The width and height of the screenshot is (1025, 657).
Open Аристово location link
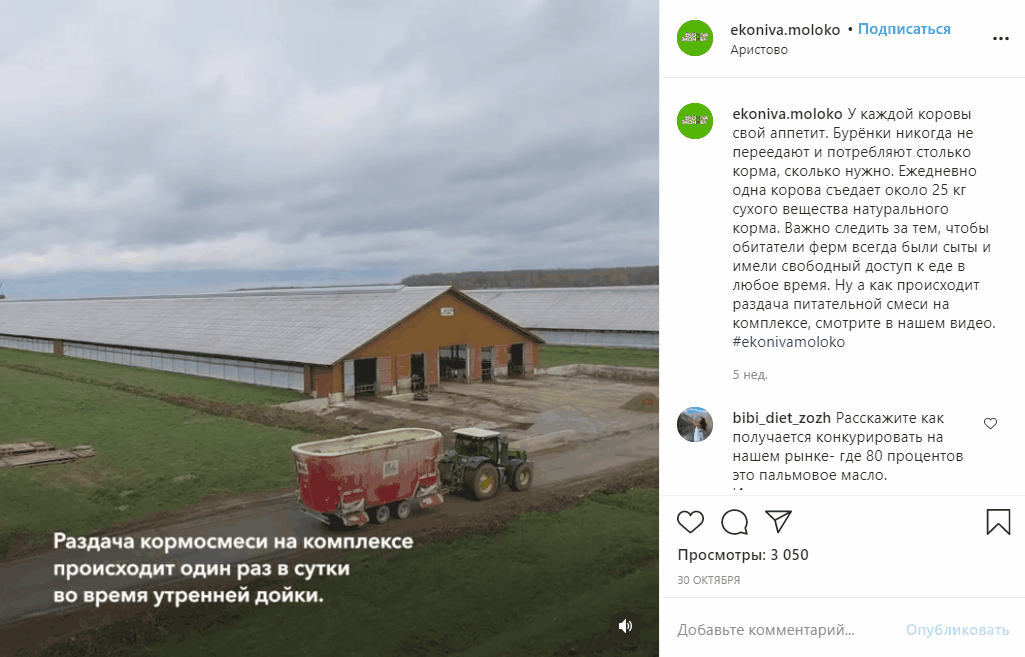759,50
